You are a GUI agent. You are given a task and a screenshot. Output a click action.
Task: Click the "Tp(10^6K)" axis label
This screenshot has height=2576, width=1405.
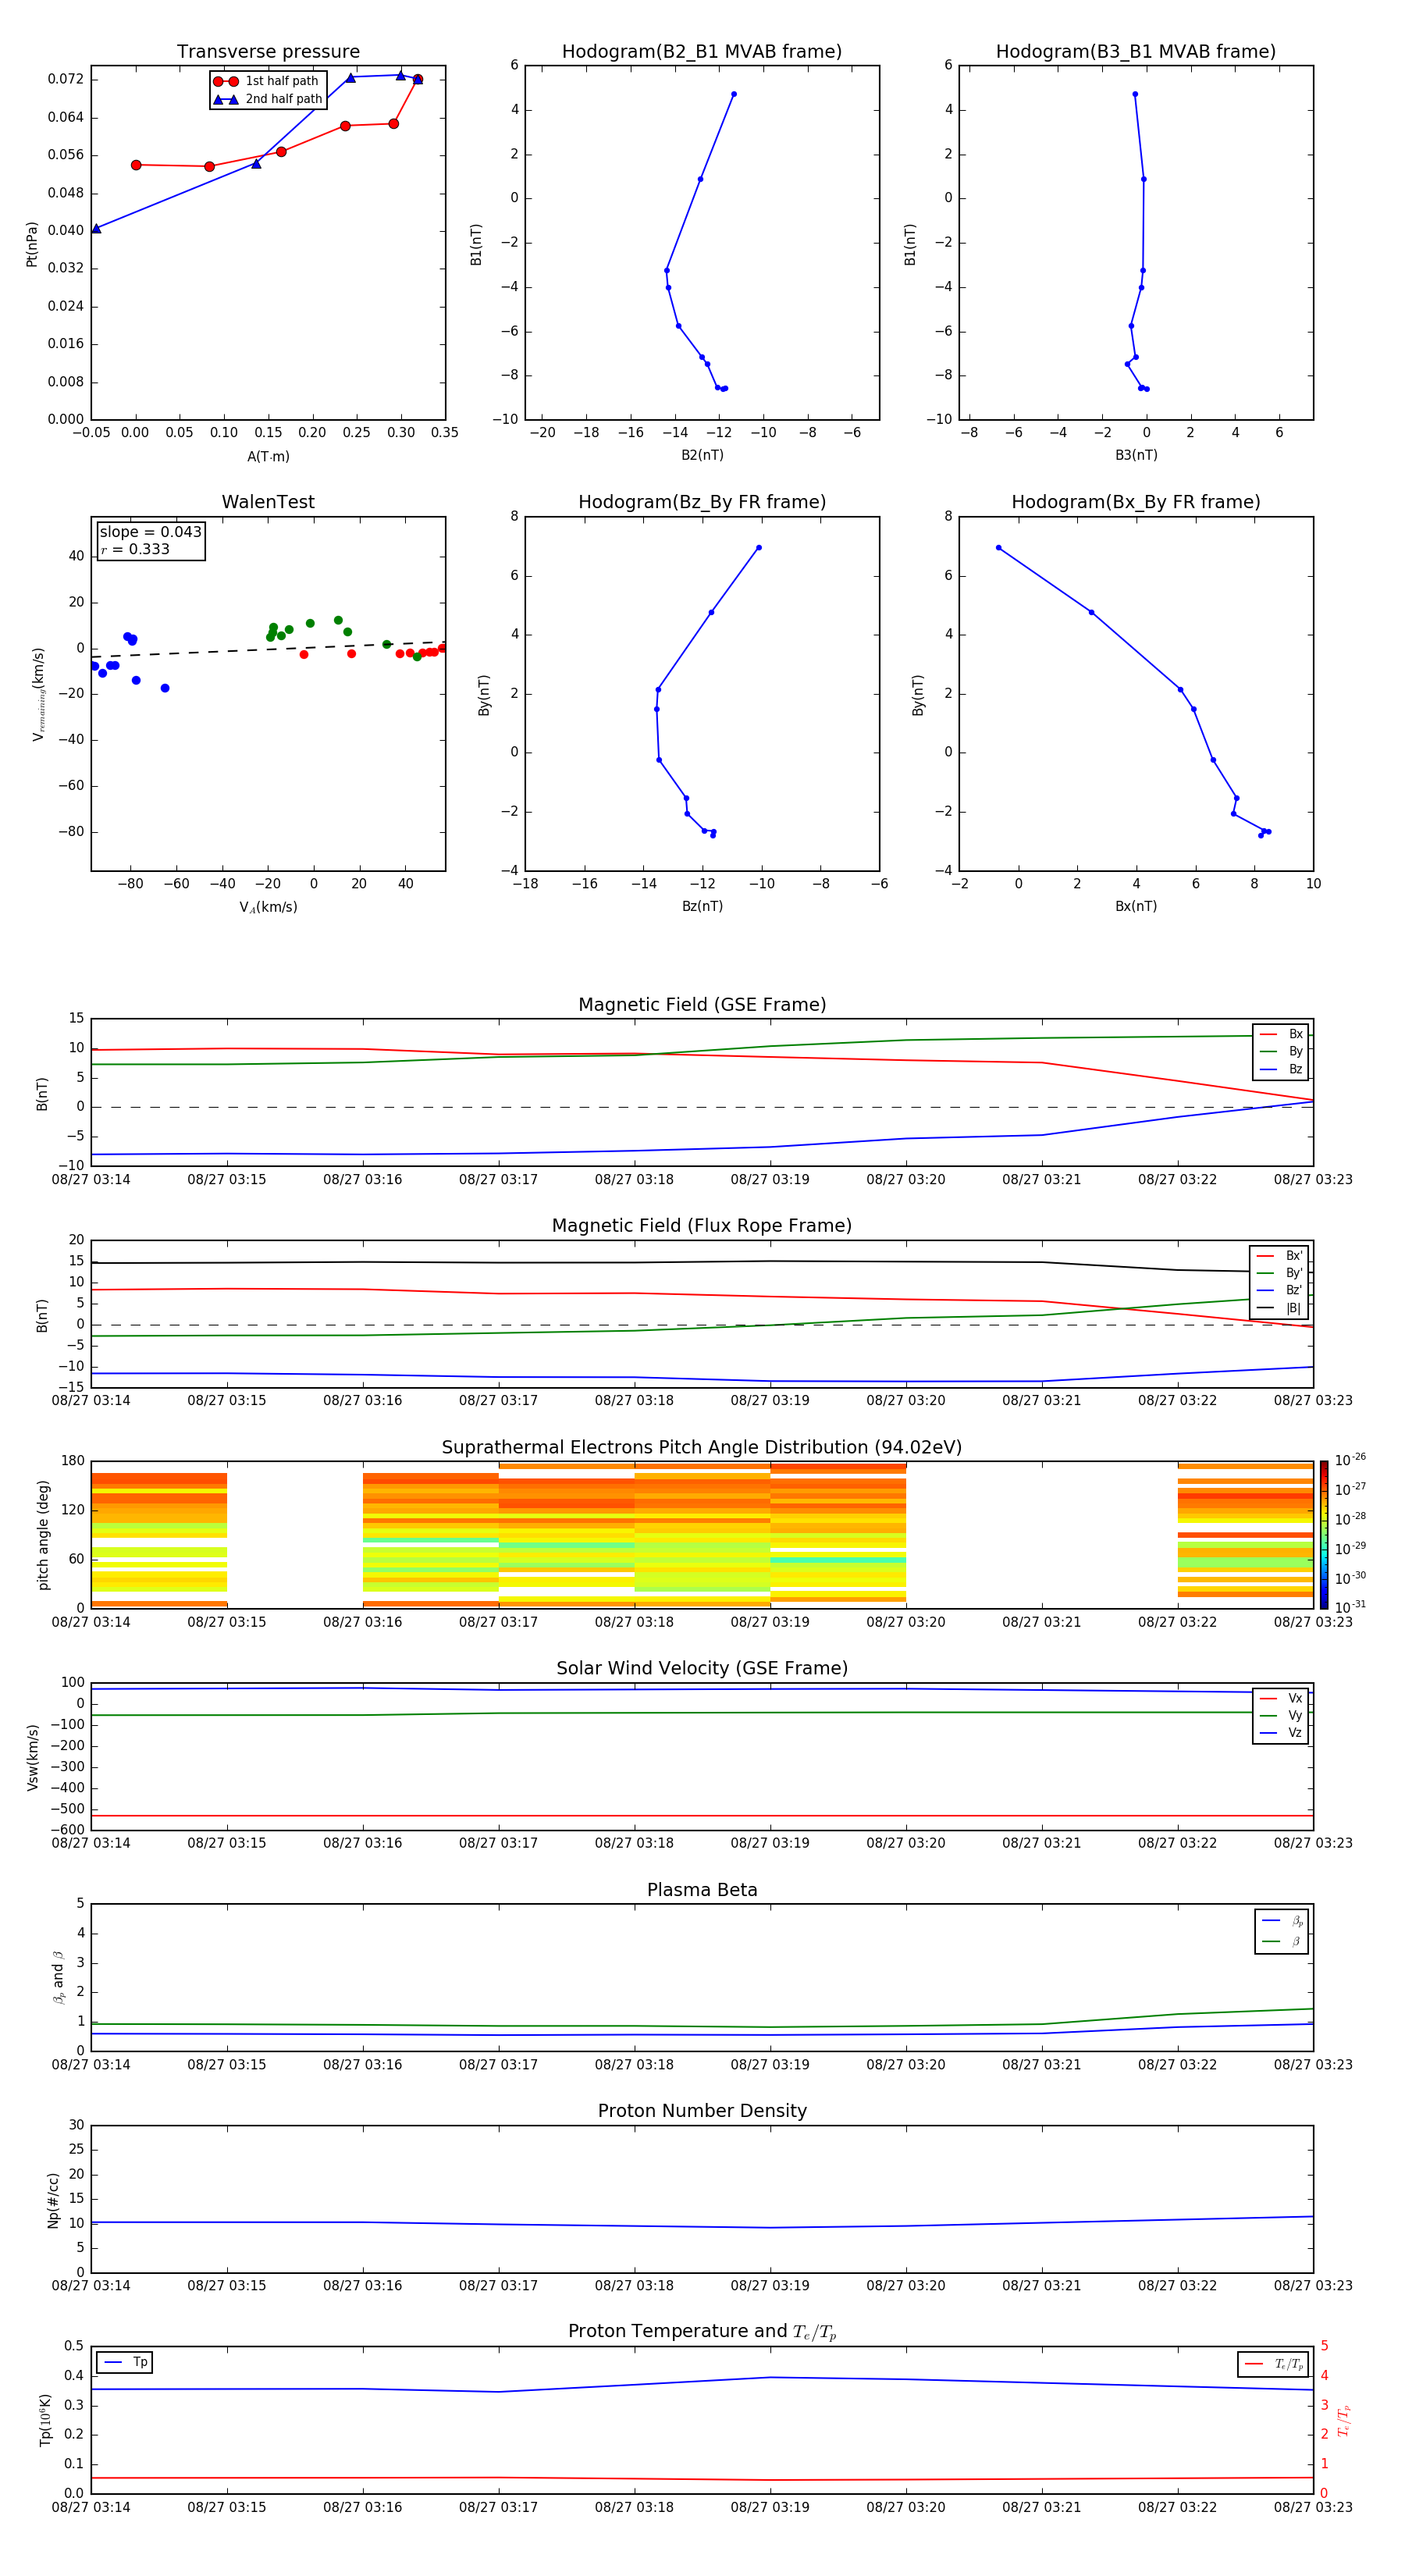point(45,2421)
